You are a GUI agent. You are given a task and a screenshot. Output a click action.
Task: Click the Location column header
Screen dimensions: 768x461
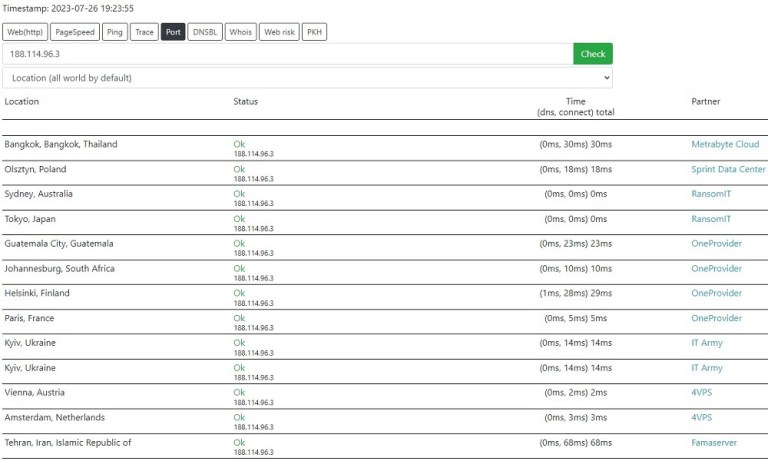click(x=22, y=101)
